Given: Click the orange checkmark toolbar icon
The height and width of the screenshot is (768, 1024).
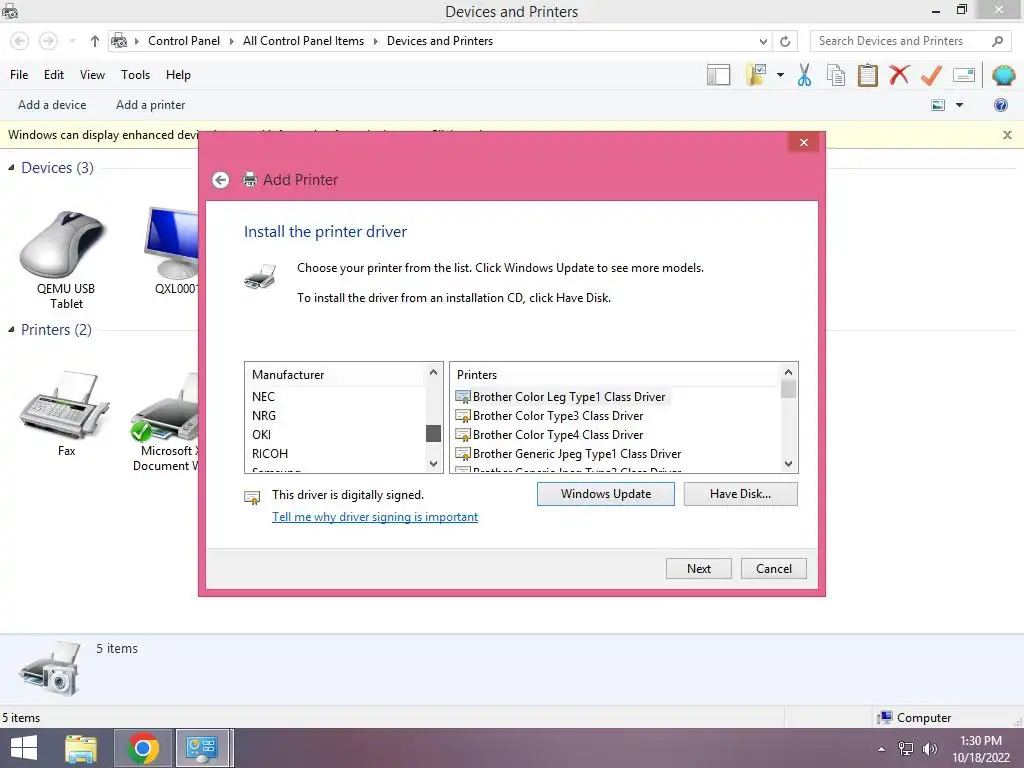Looking at the screenshot, I should pos(931,75).
